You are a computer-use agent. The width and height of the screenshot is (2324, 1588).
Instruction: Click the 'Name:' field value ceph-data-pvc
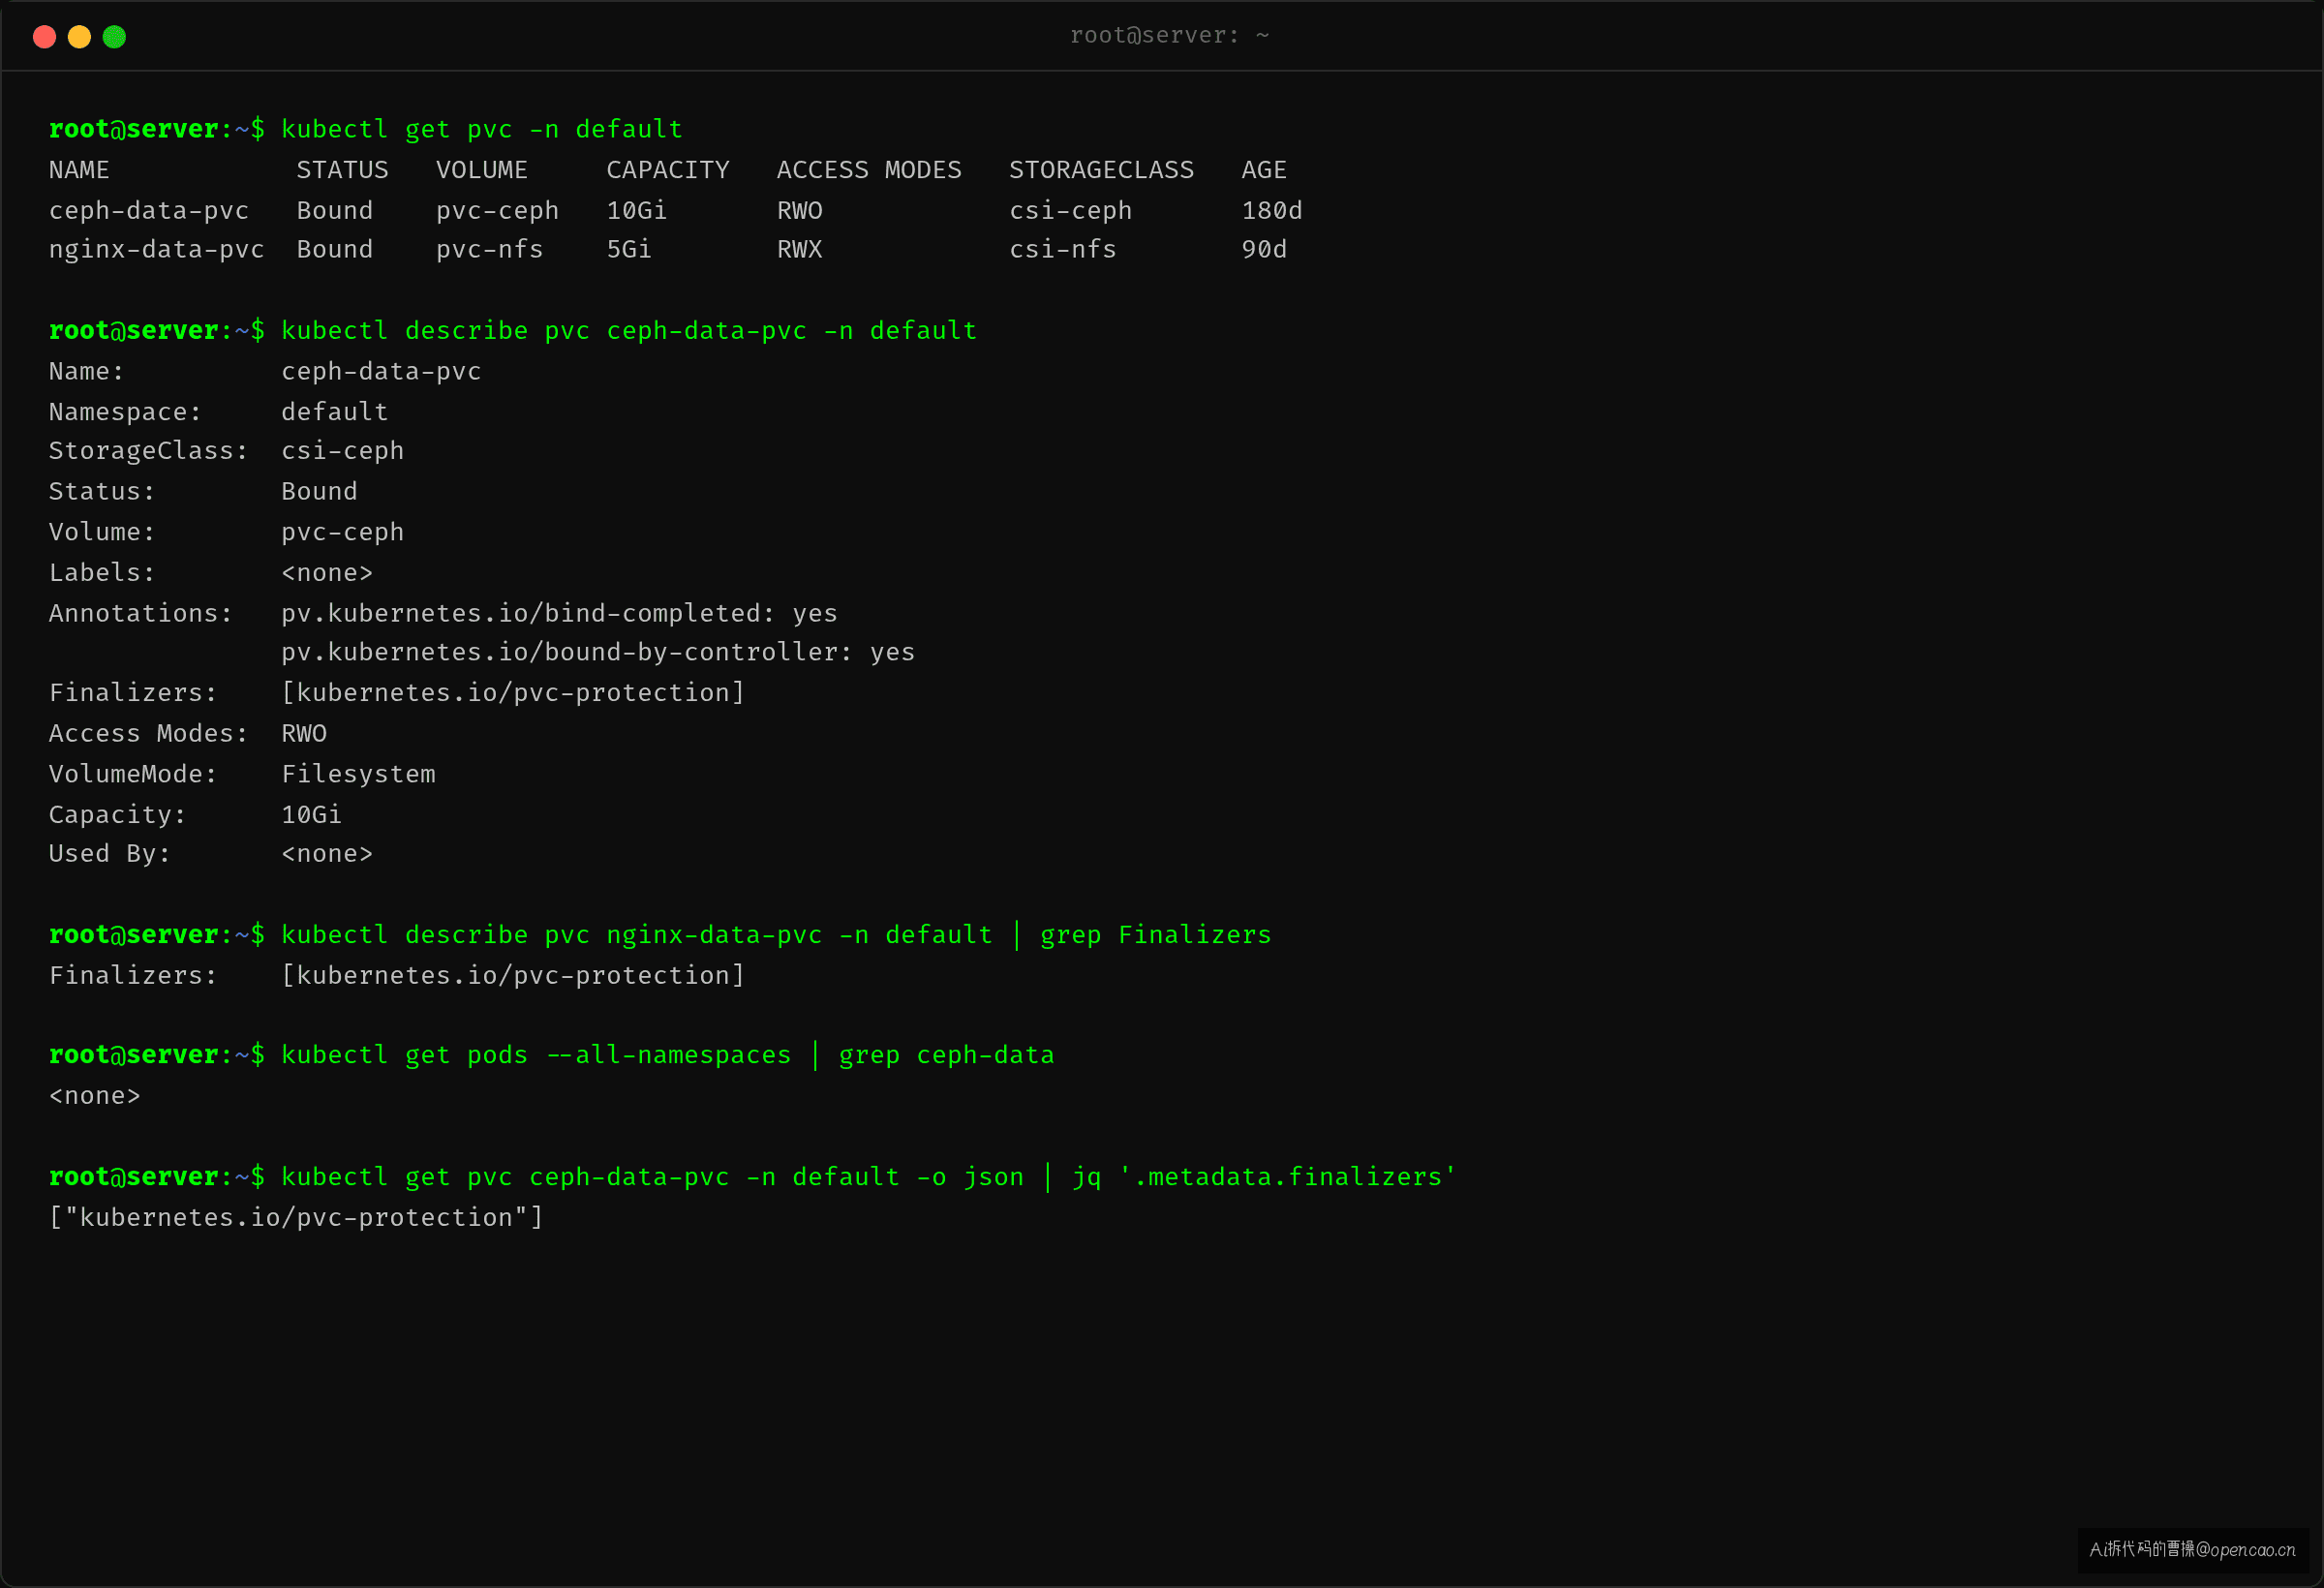point(381,372)
